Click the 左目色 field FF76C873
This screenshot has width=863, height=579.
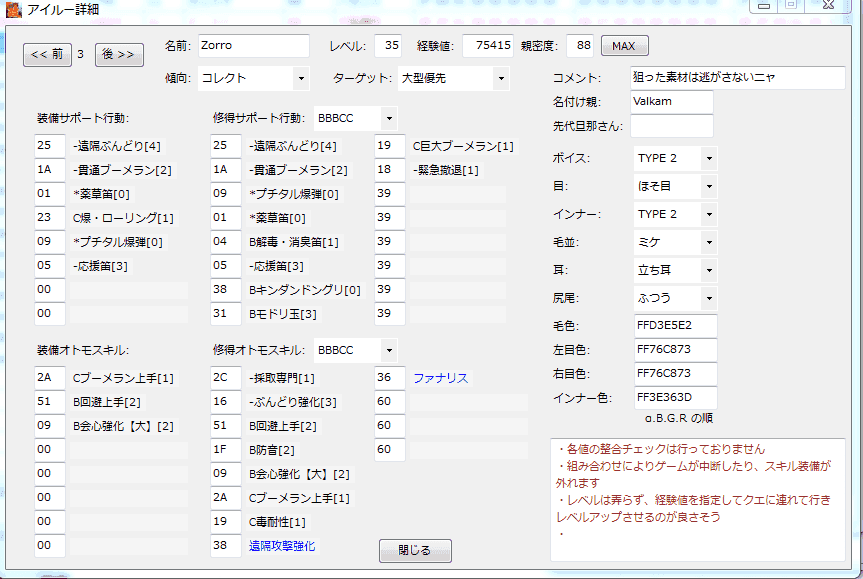pos(676,350)
